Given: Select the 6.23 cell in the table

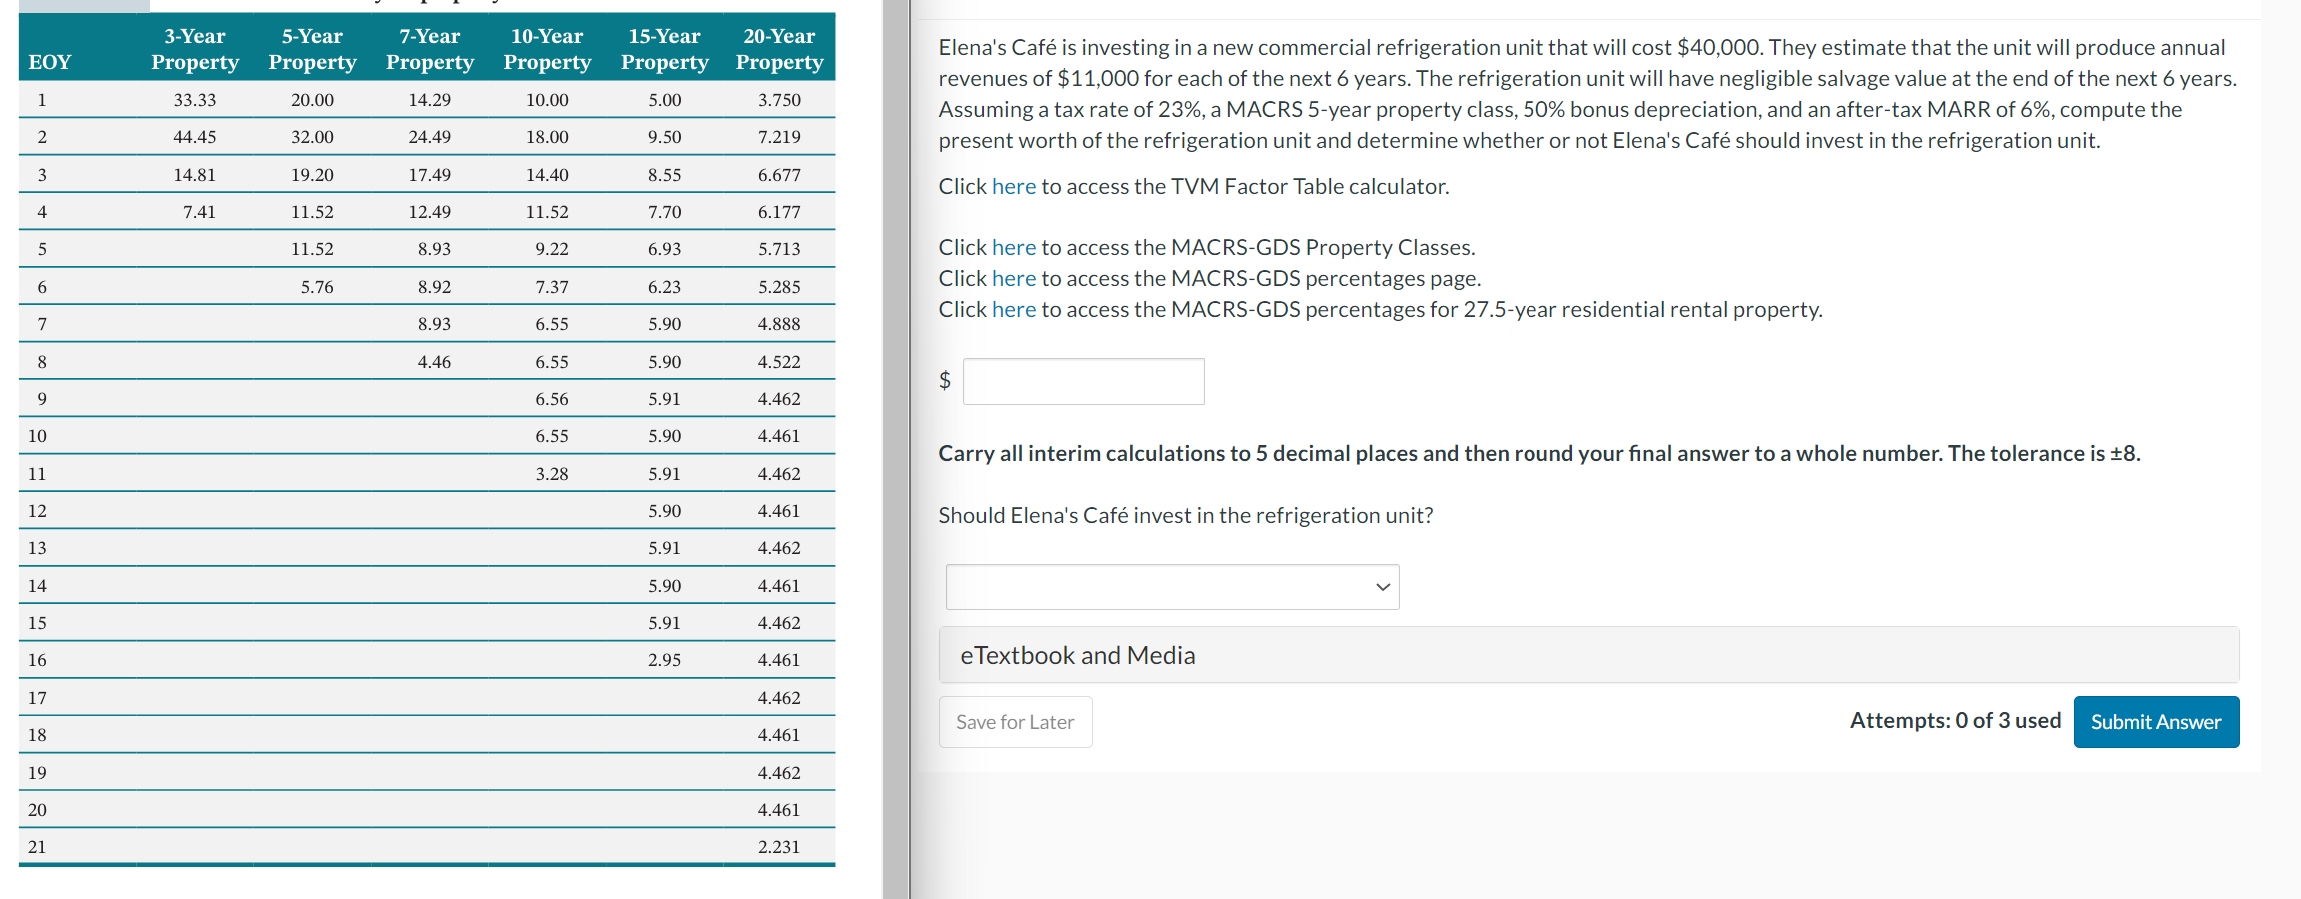Looking at the screenshot, I should [x=665, y=287].
